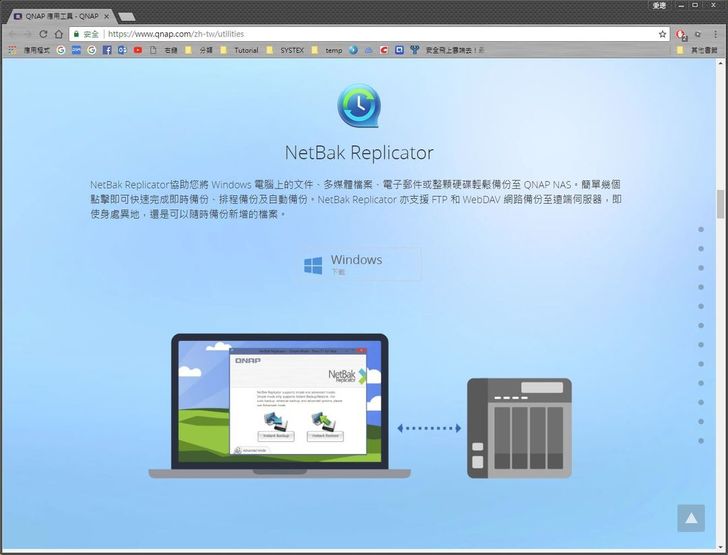Open a new tab button
Viewport: 728px width, 555px height.
coord(126,17)
